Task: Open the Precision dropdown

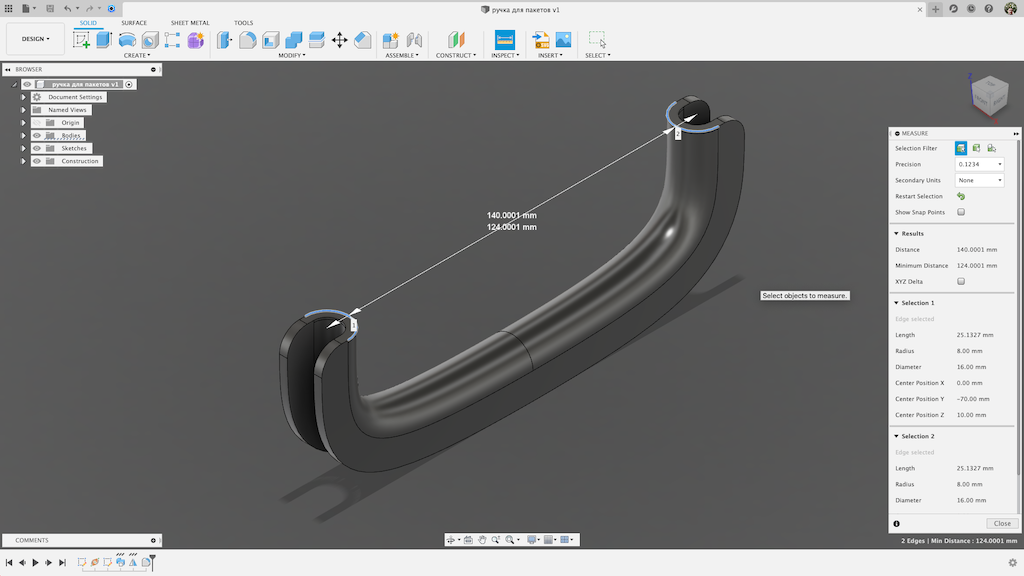Action: 980,164
